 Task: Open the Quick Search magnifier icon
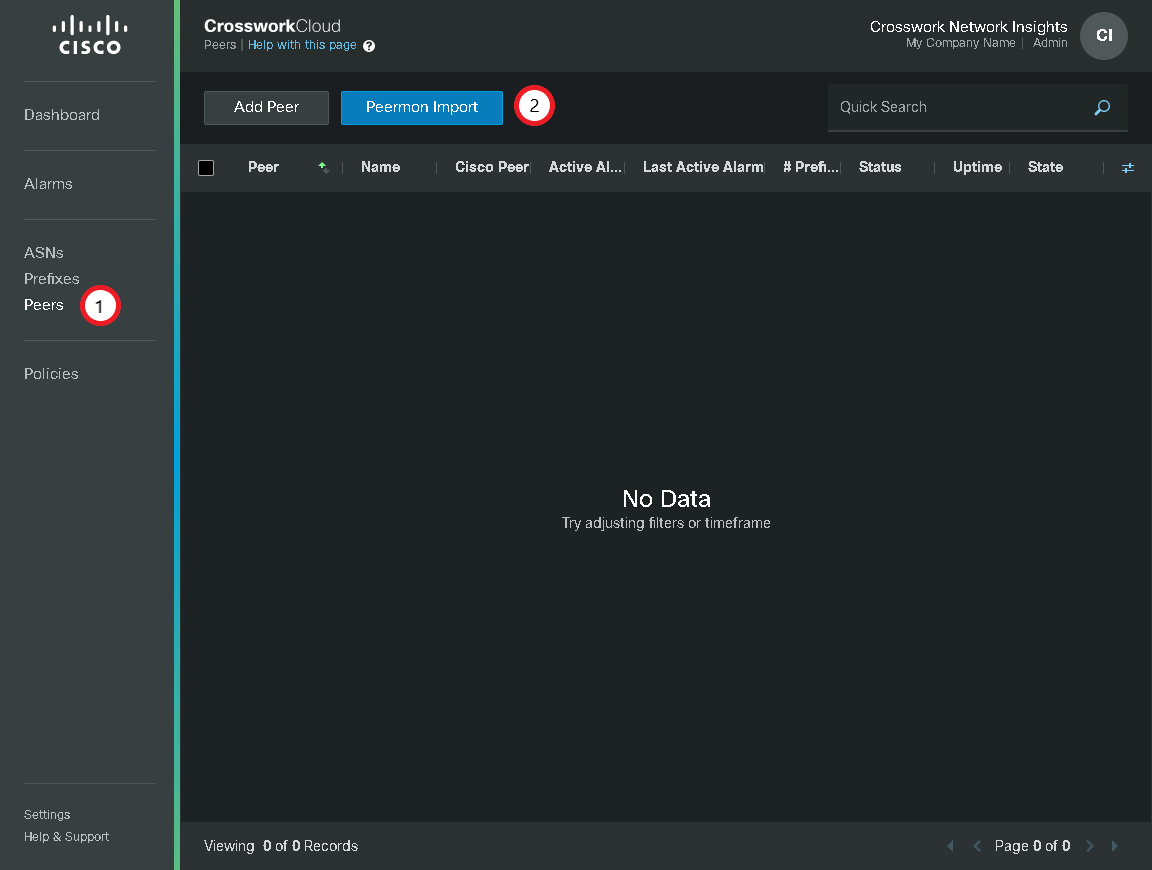point(1101,107)
